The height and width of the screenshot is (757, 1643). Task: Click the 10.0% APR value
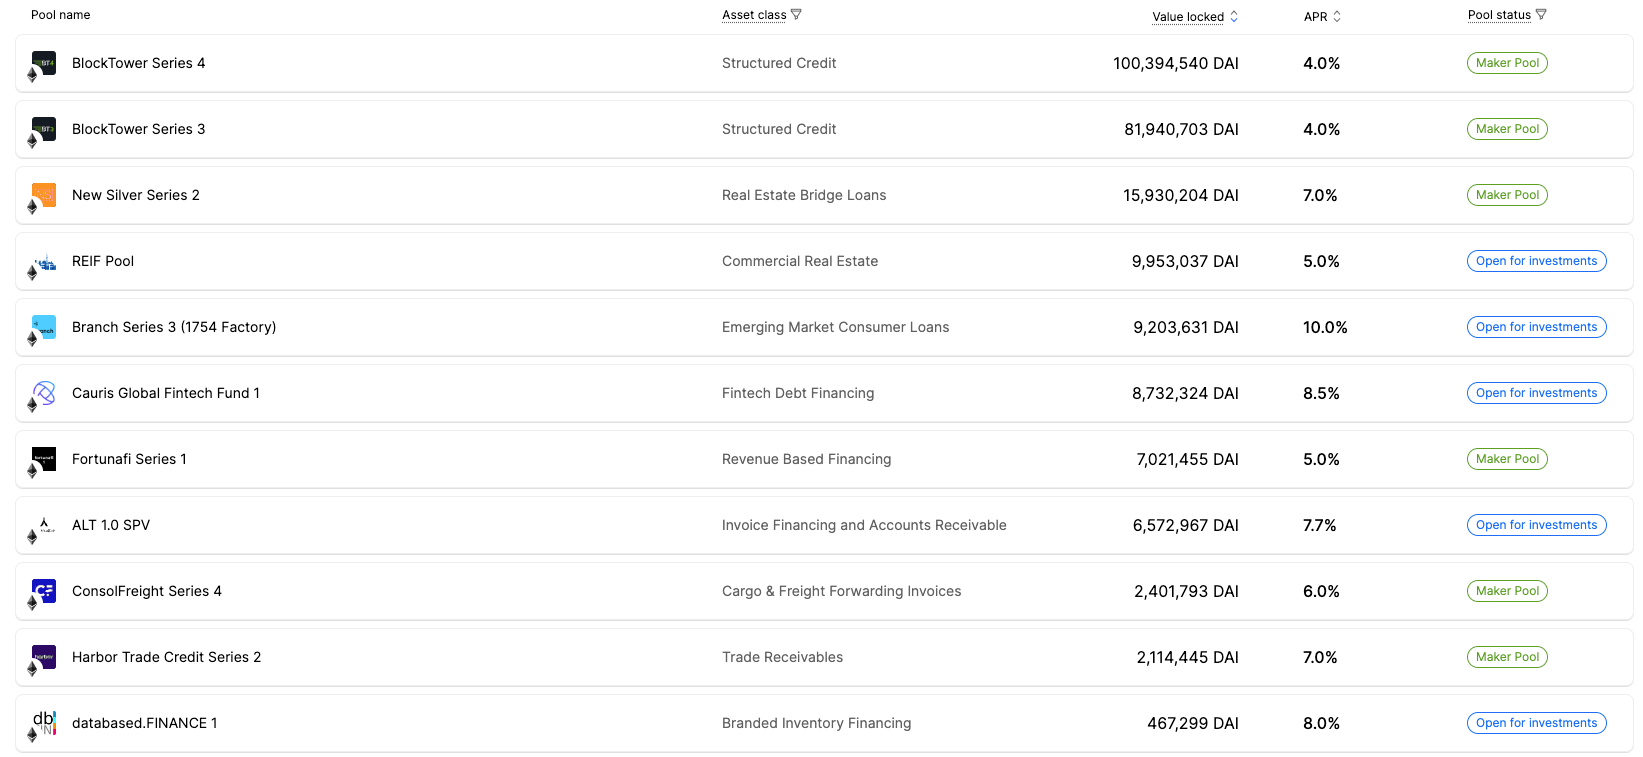click(1325, 327)
